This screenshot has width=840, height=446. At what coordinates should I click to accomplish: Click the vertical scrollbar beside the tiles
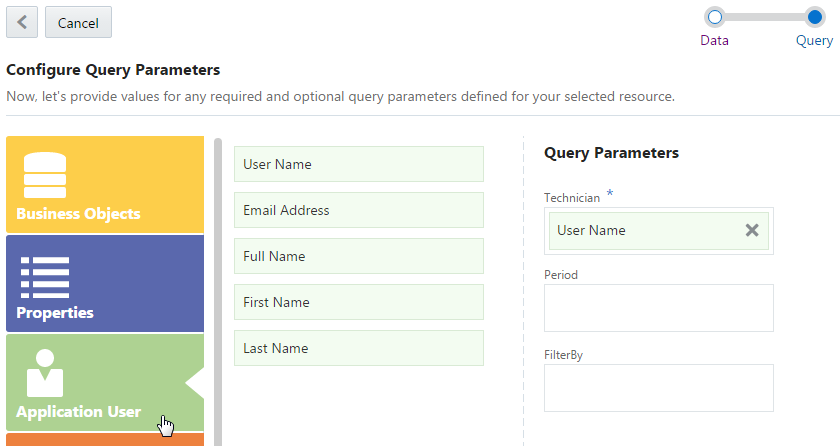[x=218, y=290]
